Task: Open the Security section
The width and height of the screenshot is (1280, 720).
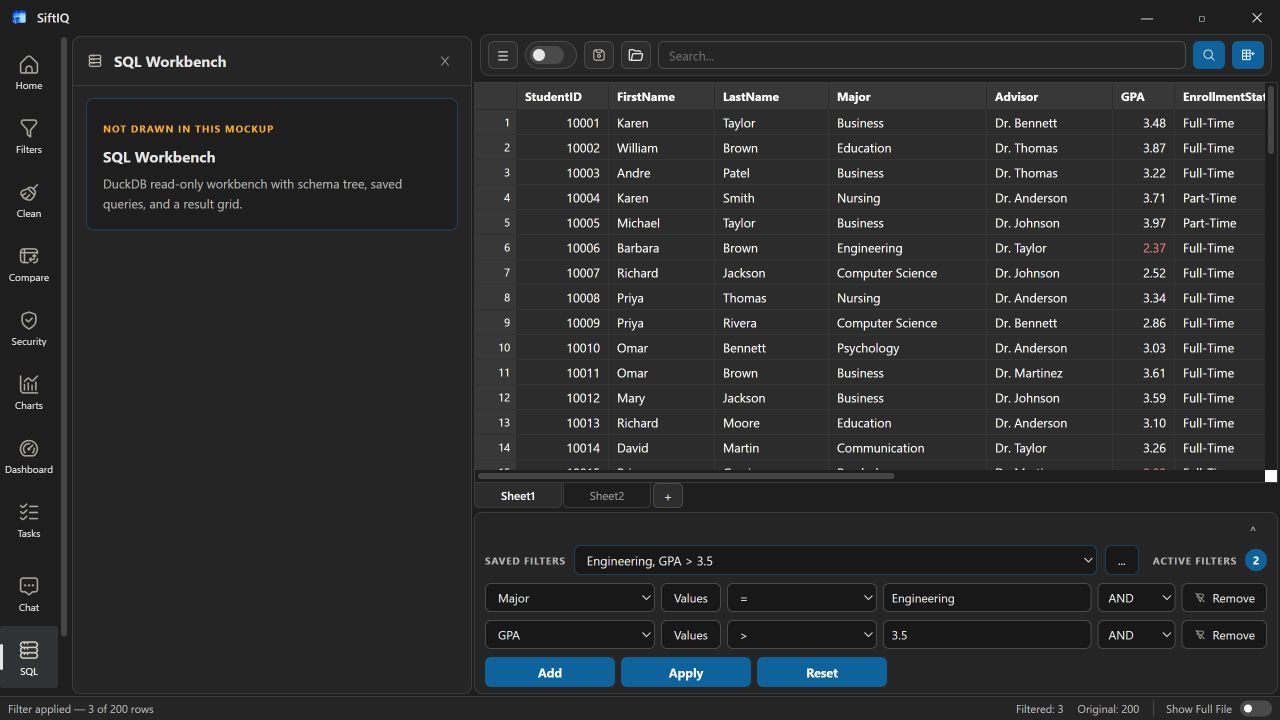Action: click(x=29, y=329)
